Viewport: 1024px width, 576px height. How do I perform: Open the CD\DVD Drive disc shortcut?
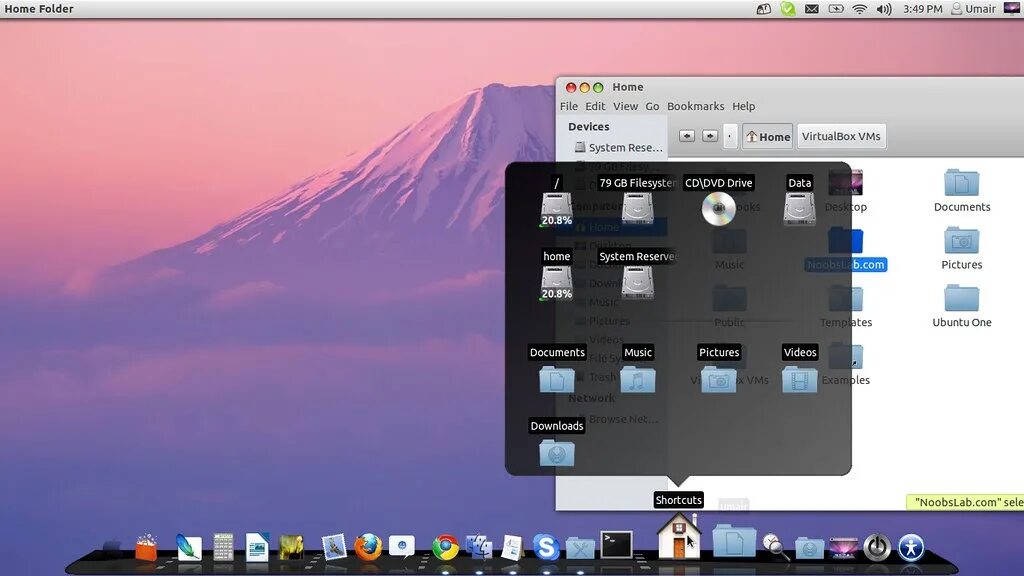coord(718,209)
